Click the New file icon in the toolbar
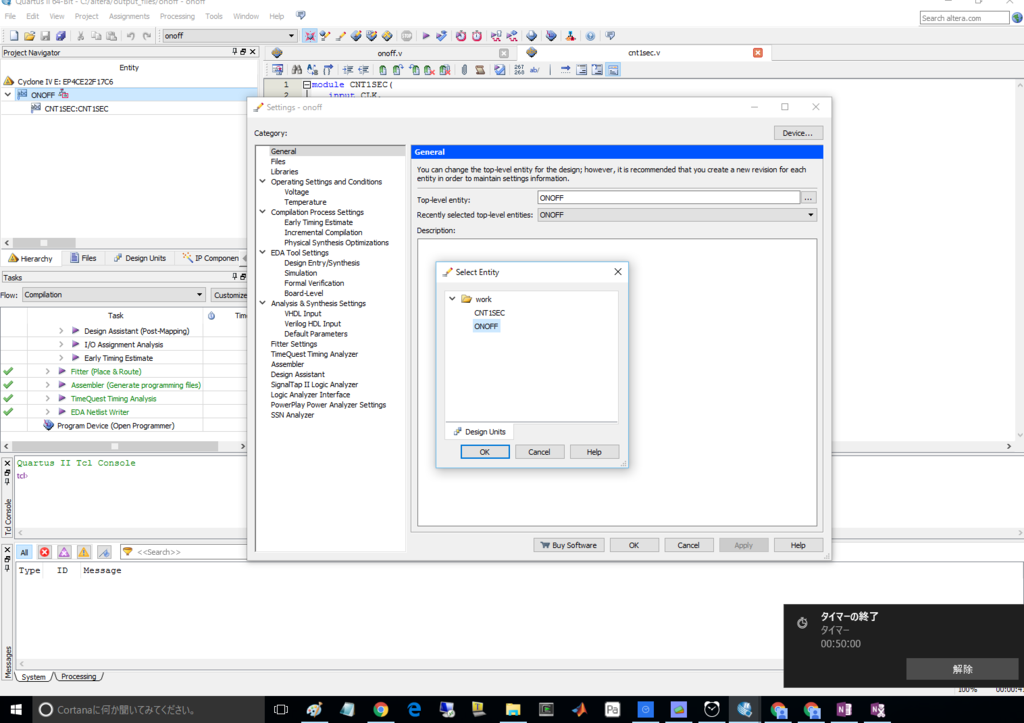The width and height of the screenshot is (1024, 723). pyautogui.click(x=14, y=36)
